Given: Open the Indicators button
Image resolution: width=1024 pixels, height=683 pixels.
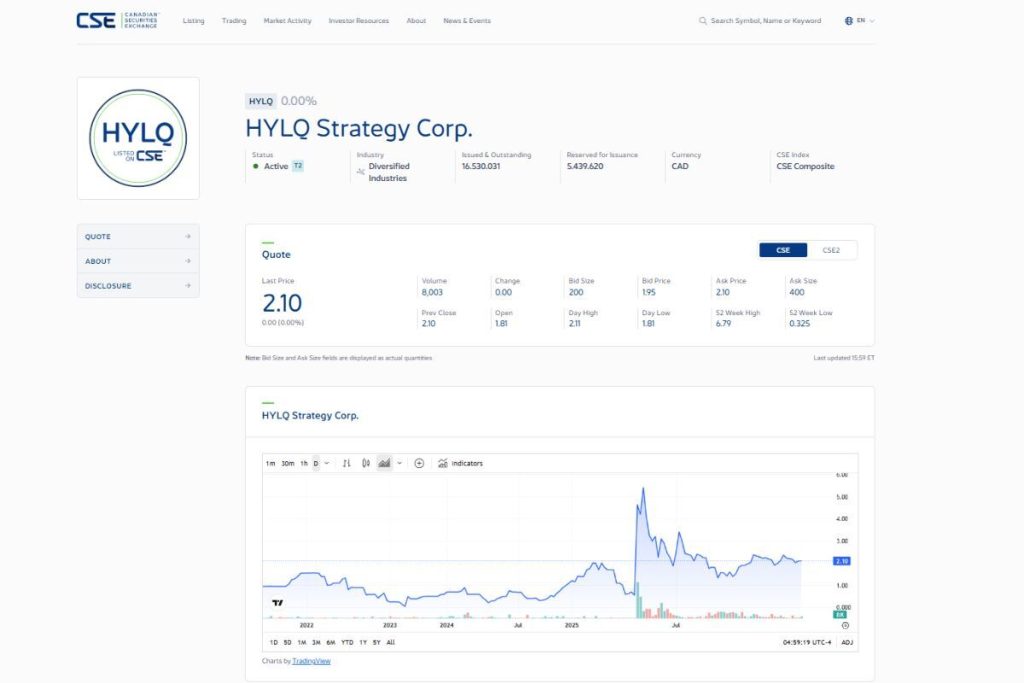Looking at the screenshot, I should [x=460, y=464].
